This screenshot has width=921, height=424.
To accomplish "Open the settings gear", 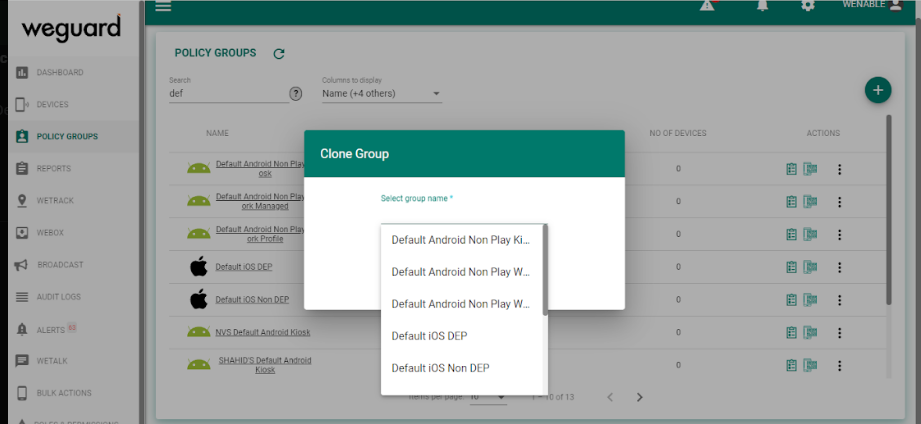I will pos(808,5).
